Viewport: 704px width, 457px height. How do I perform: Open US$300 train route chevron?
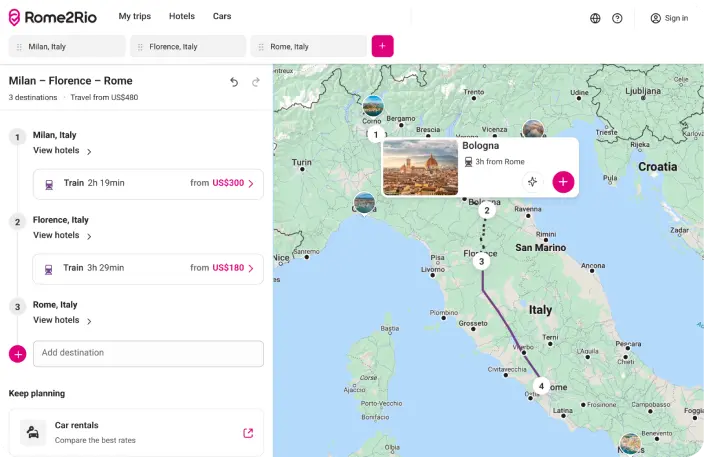[x=251, y=183]
